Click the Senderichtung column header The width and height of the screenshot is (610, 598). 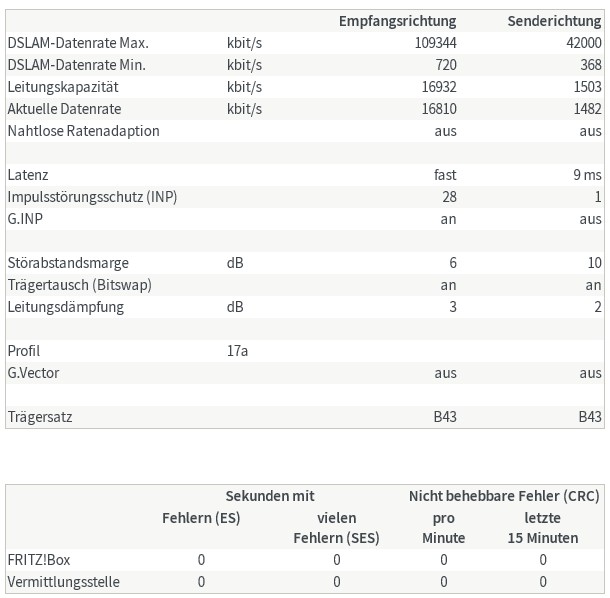554,21
